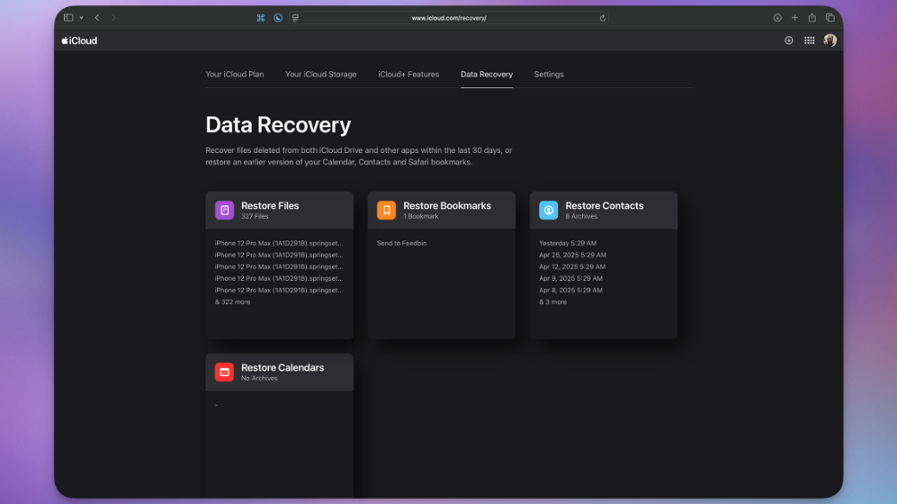Switch to Your iCloud Plan tab

[234, 74]
